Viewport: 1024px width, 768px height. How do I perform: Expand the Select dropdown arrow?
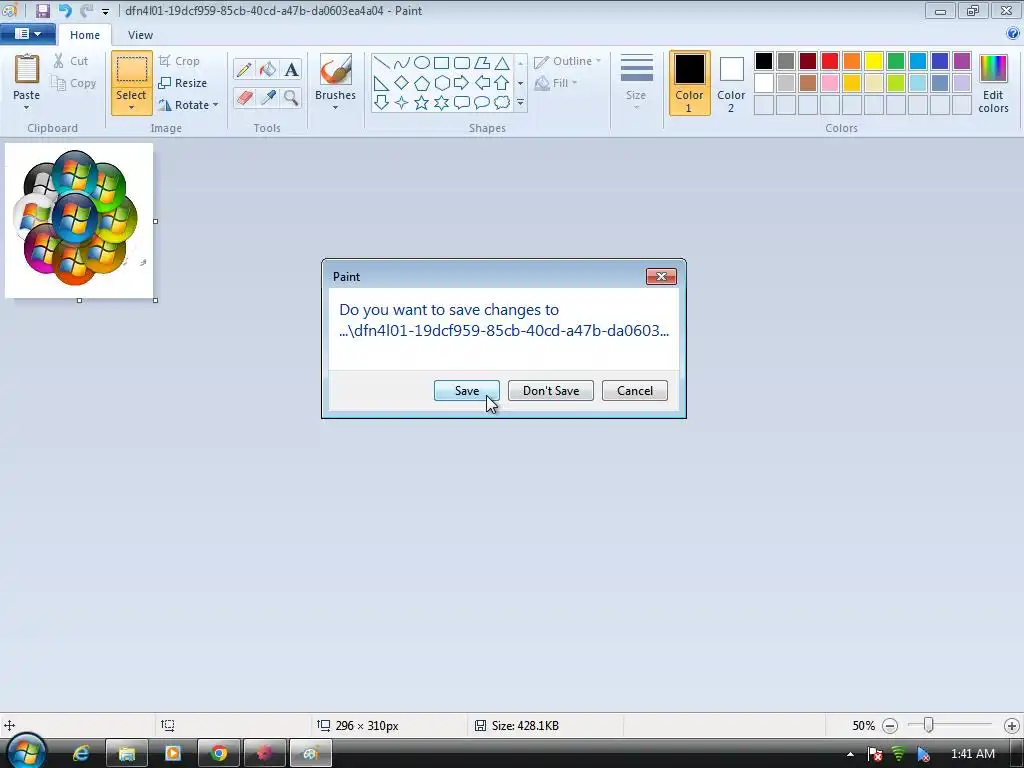[x=131, y=108]
